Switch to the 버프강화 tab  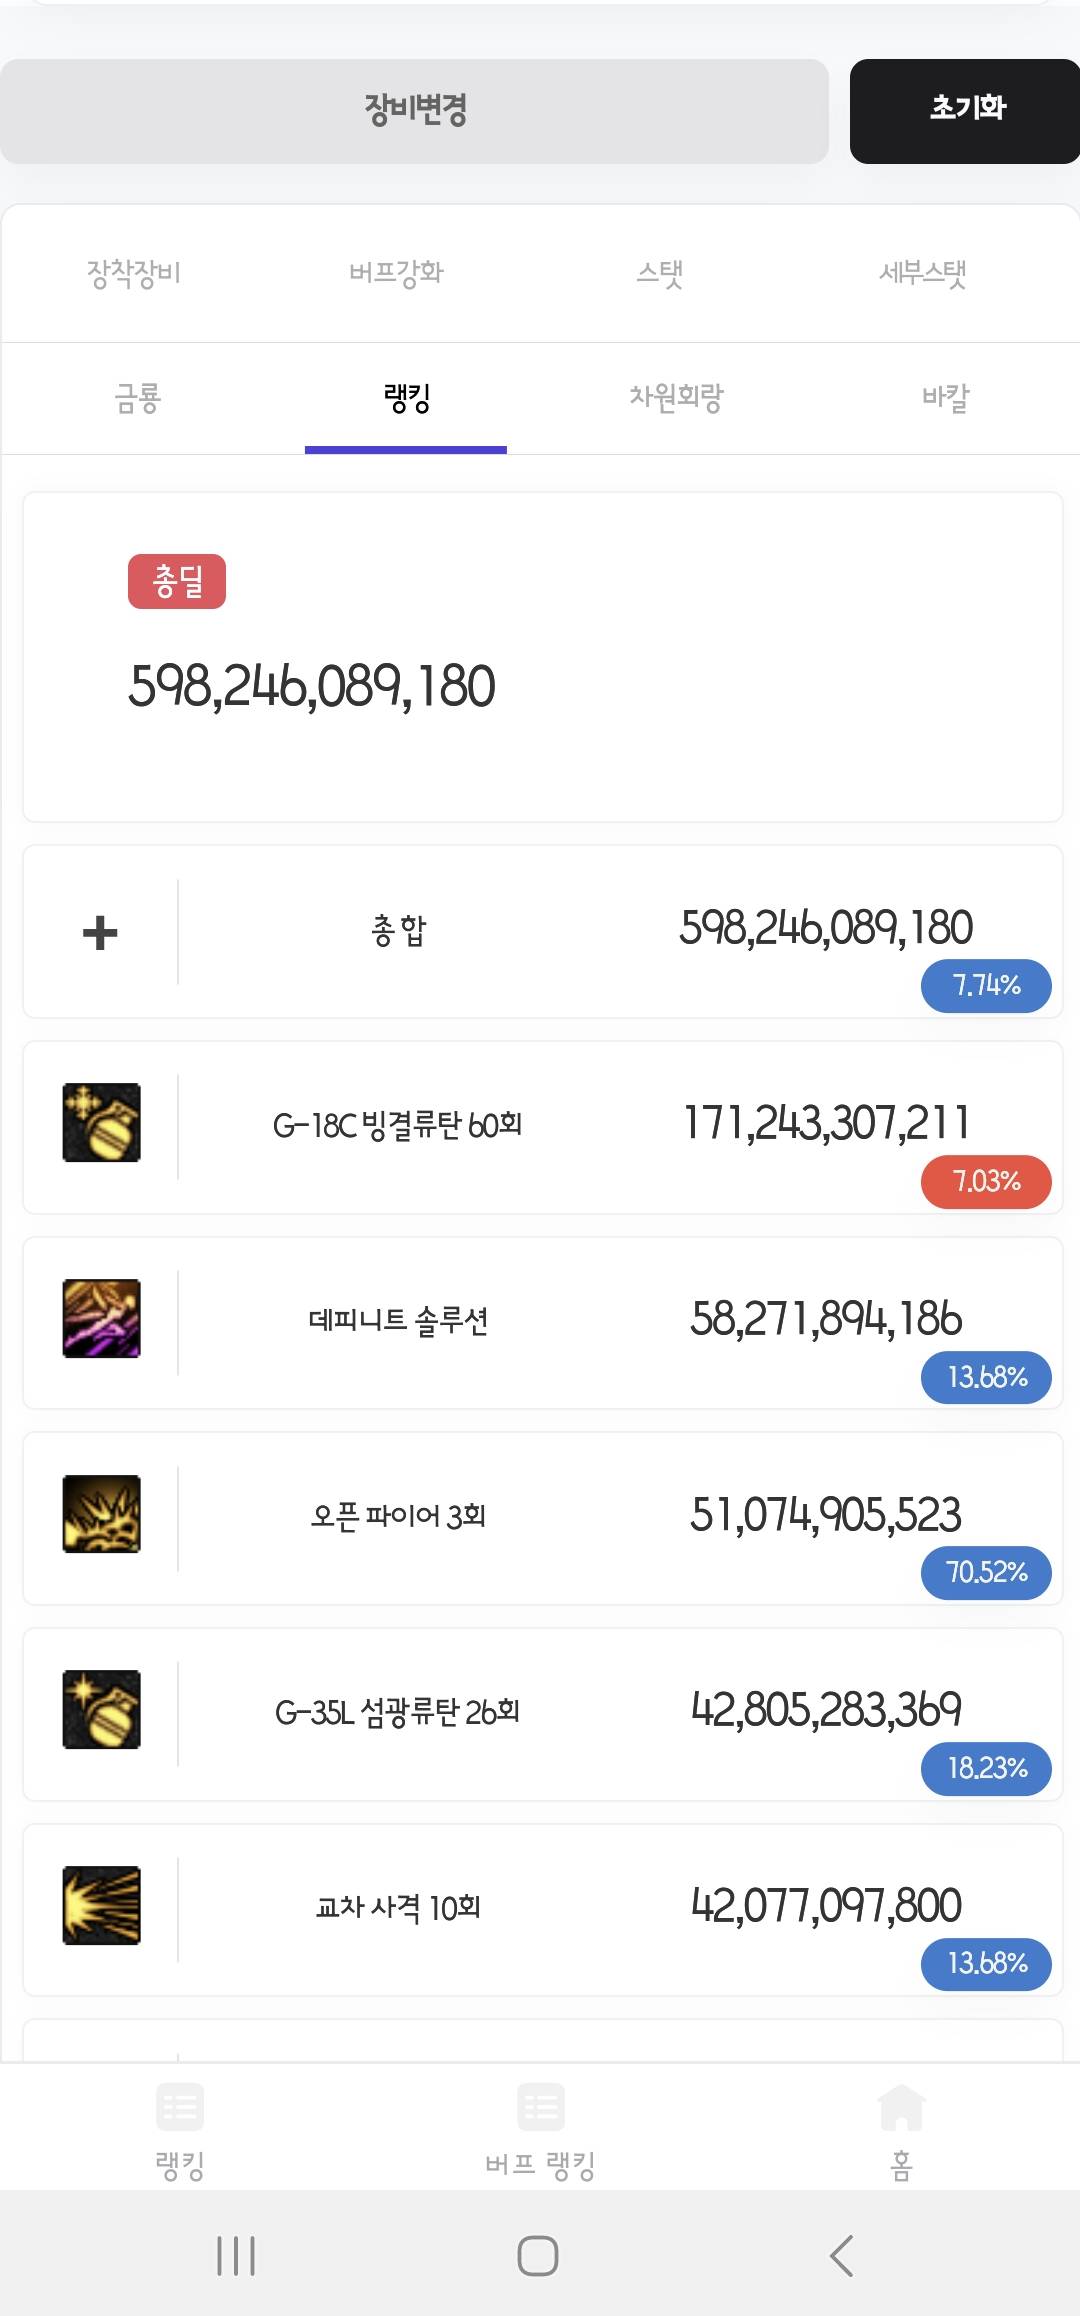coord(397,273)
